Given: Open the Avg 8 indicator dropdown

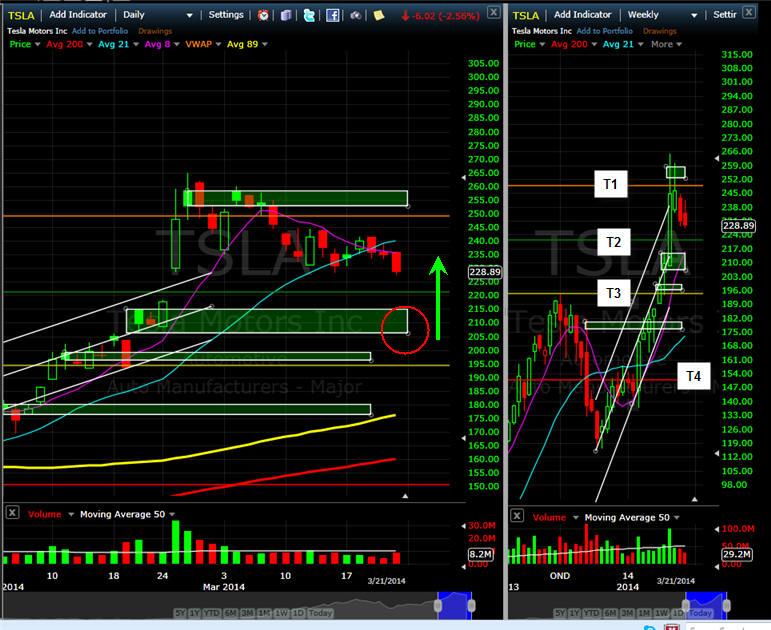Looking at the screenshot, I should click(x=177, y=44).
